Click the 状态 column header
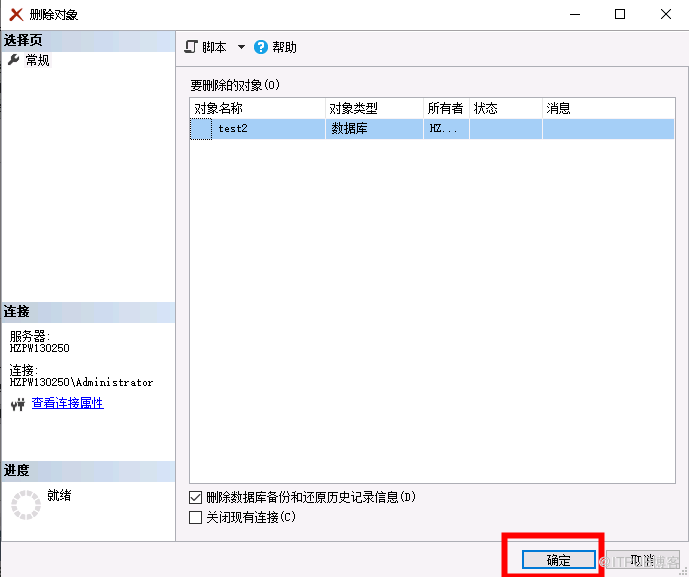Image resolution: width=689 pixels, height=577 pixels. click(x=506, y=108)
